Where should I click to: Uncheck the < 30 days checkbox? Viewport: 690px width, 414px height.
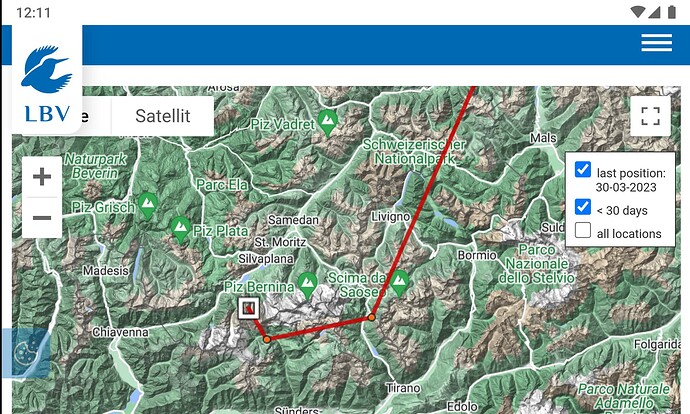click(x=583, y=207)
